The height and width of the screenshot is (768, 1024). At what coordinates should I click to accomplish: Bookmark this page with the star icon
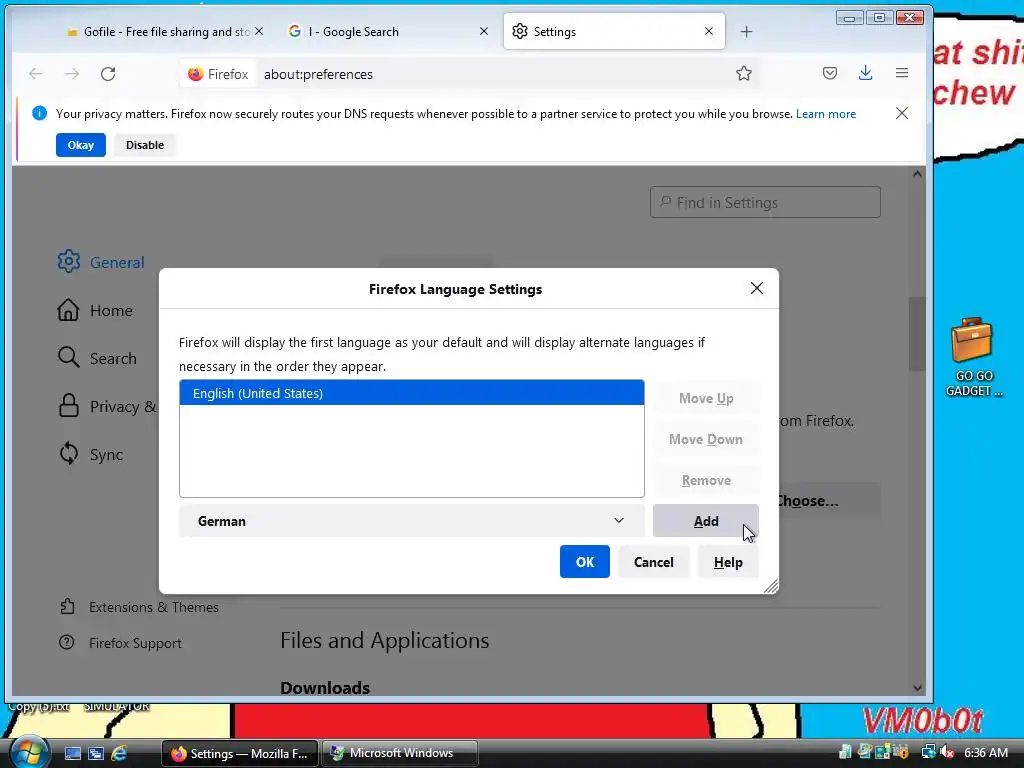coord(743,74)
